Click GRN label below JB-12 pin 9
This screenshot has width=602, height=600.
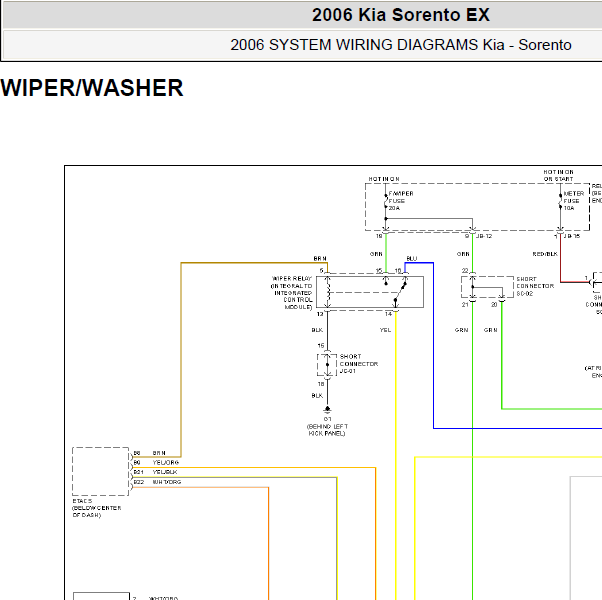click(x=463, y=254)
